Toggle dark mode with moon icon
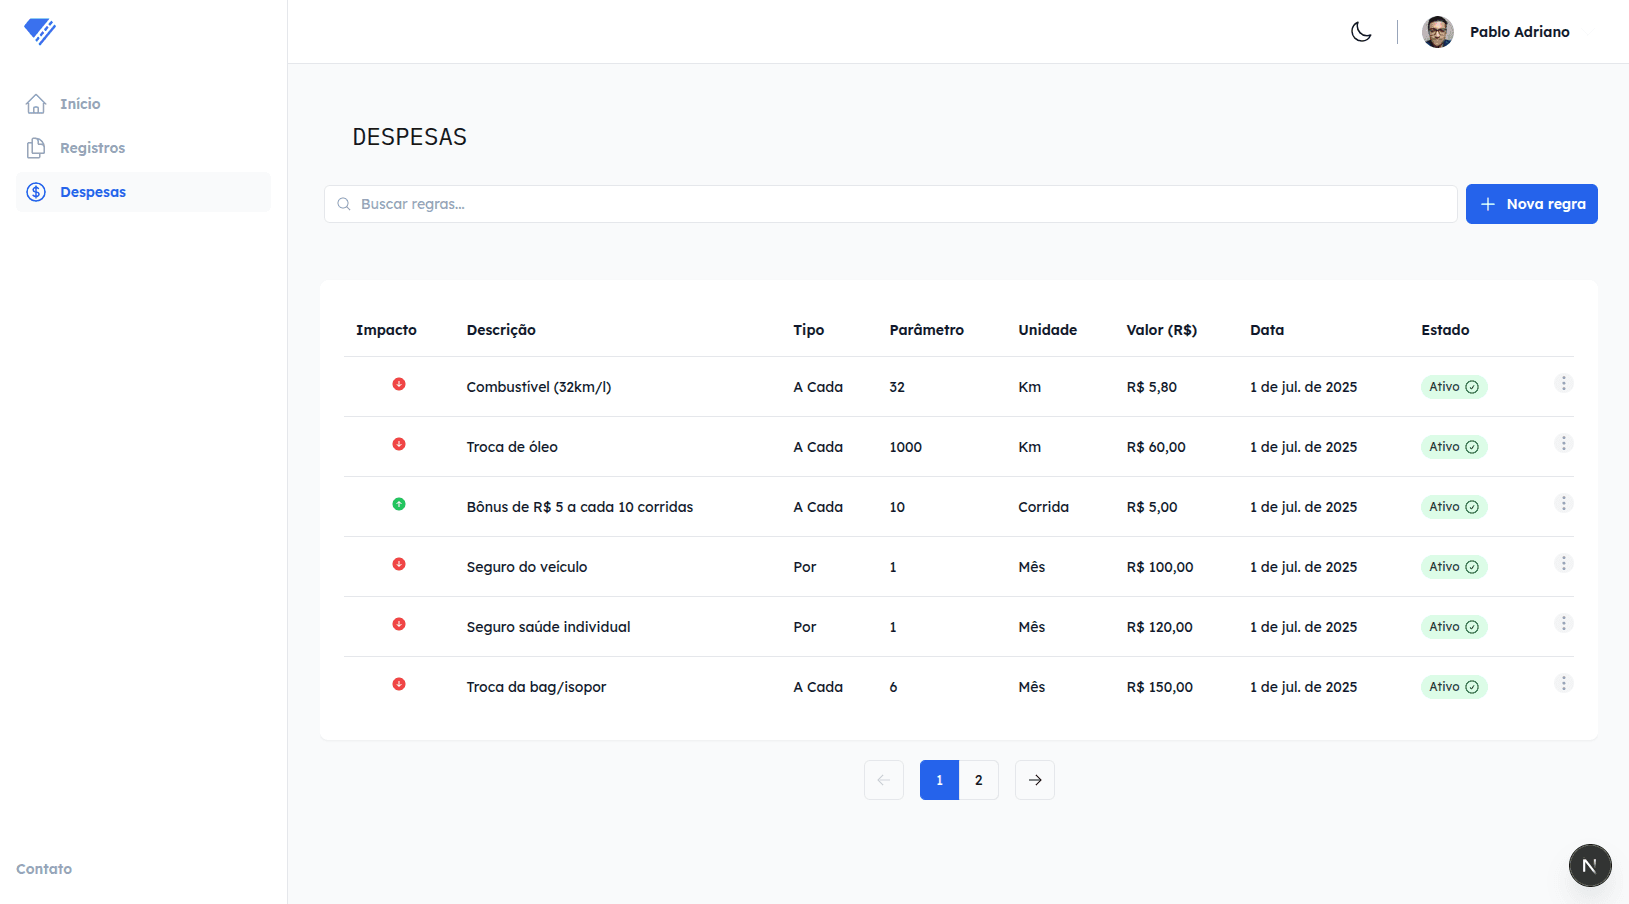Image resolution: width=1629 pixels, height=904 pixels. tap(1361, 32)
